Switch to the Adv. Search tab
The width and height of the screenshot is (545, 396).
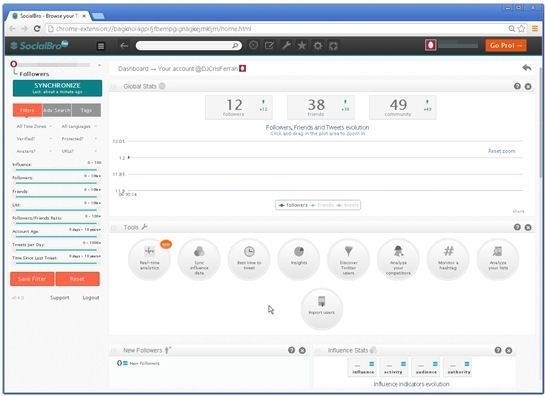57,110
